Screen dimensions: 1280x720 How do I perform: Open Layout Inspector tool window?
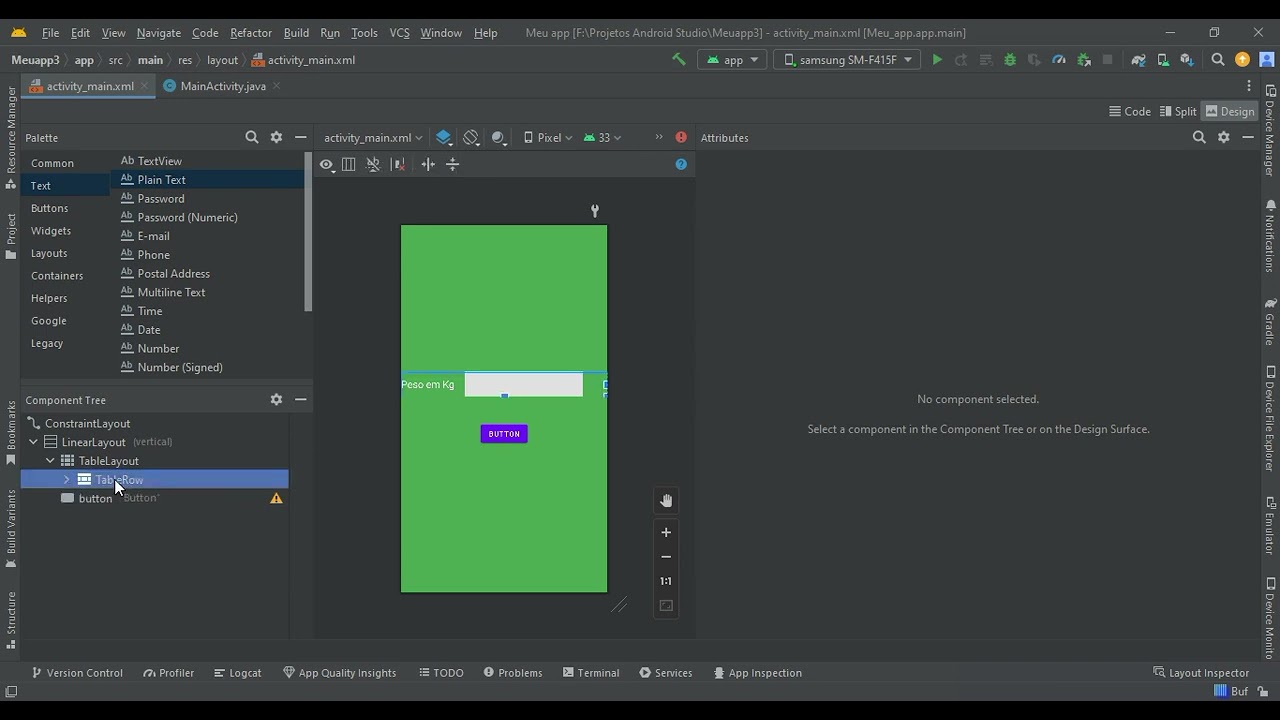(x=1201, y=673)
